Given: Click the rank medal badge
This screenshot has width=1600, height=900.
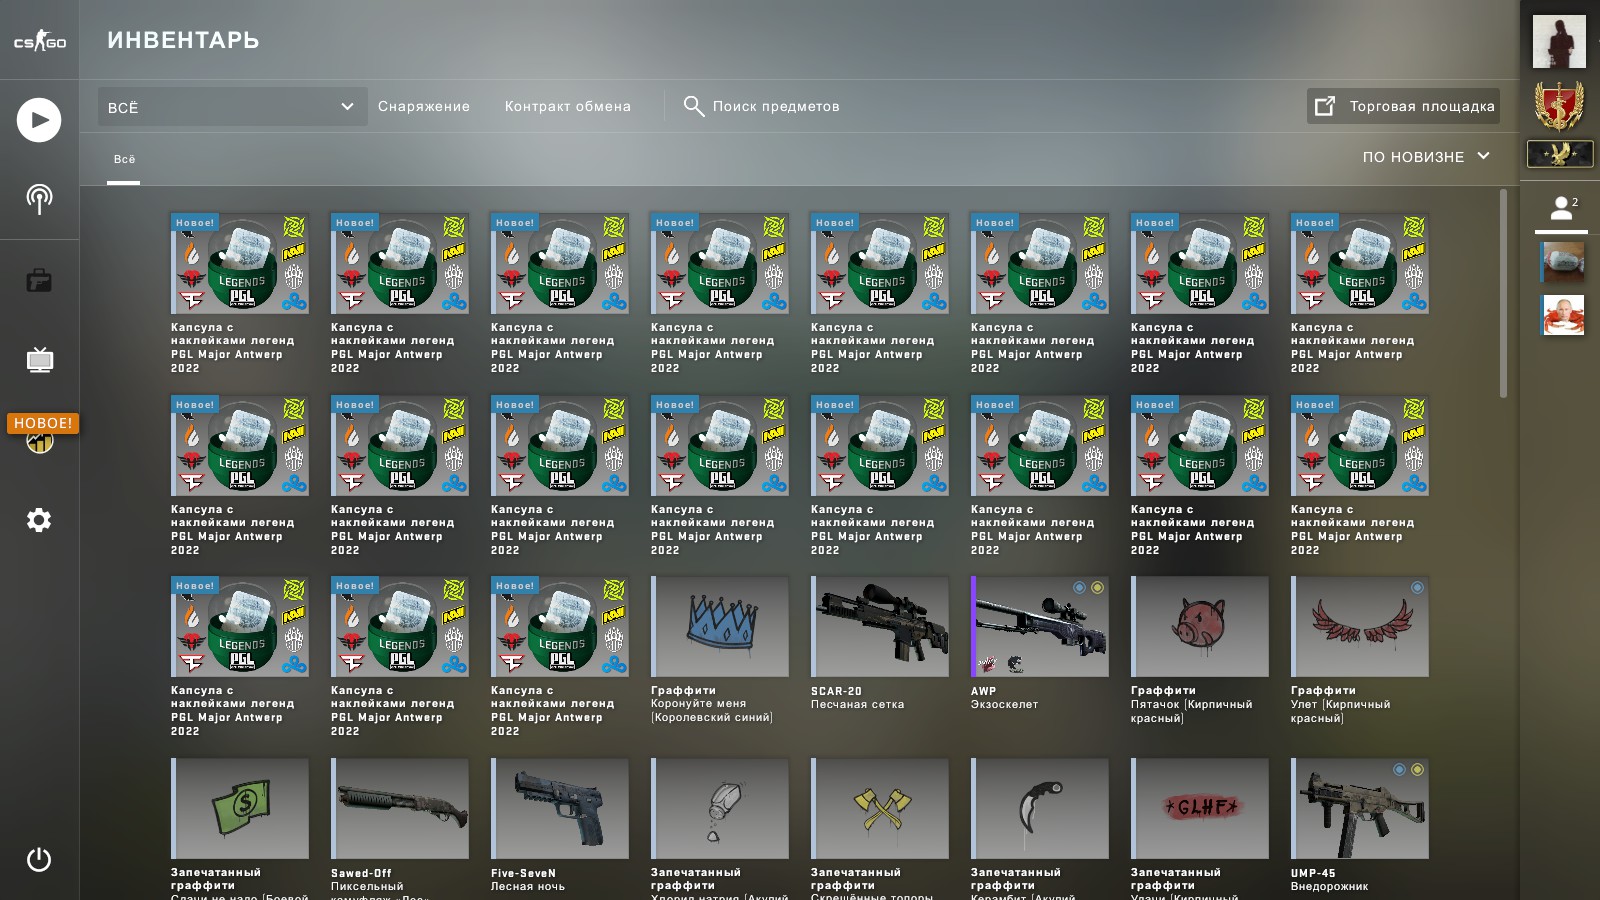Looking at the screenshot, I should [1560, 105].
